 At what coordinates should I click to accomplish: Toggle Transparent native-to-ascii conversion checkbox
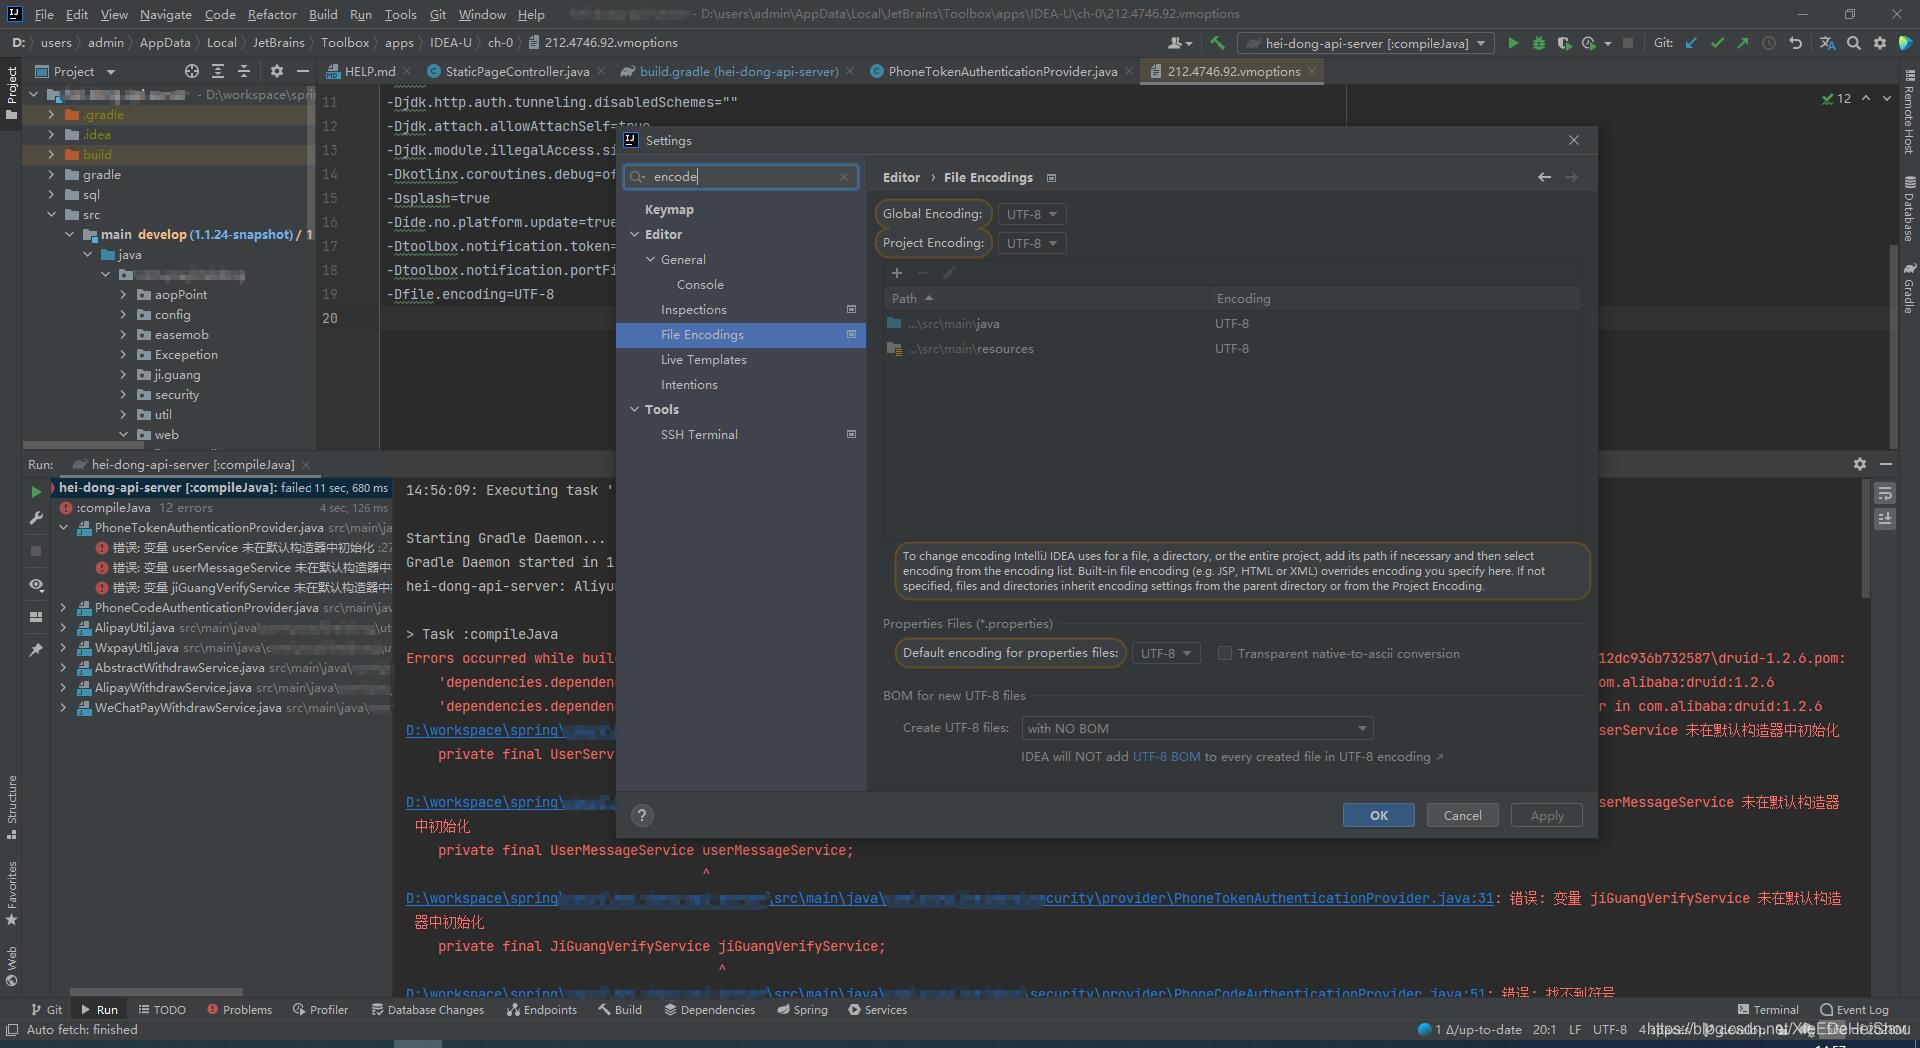click(1224, 653)
